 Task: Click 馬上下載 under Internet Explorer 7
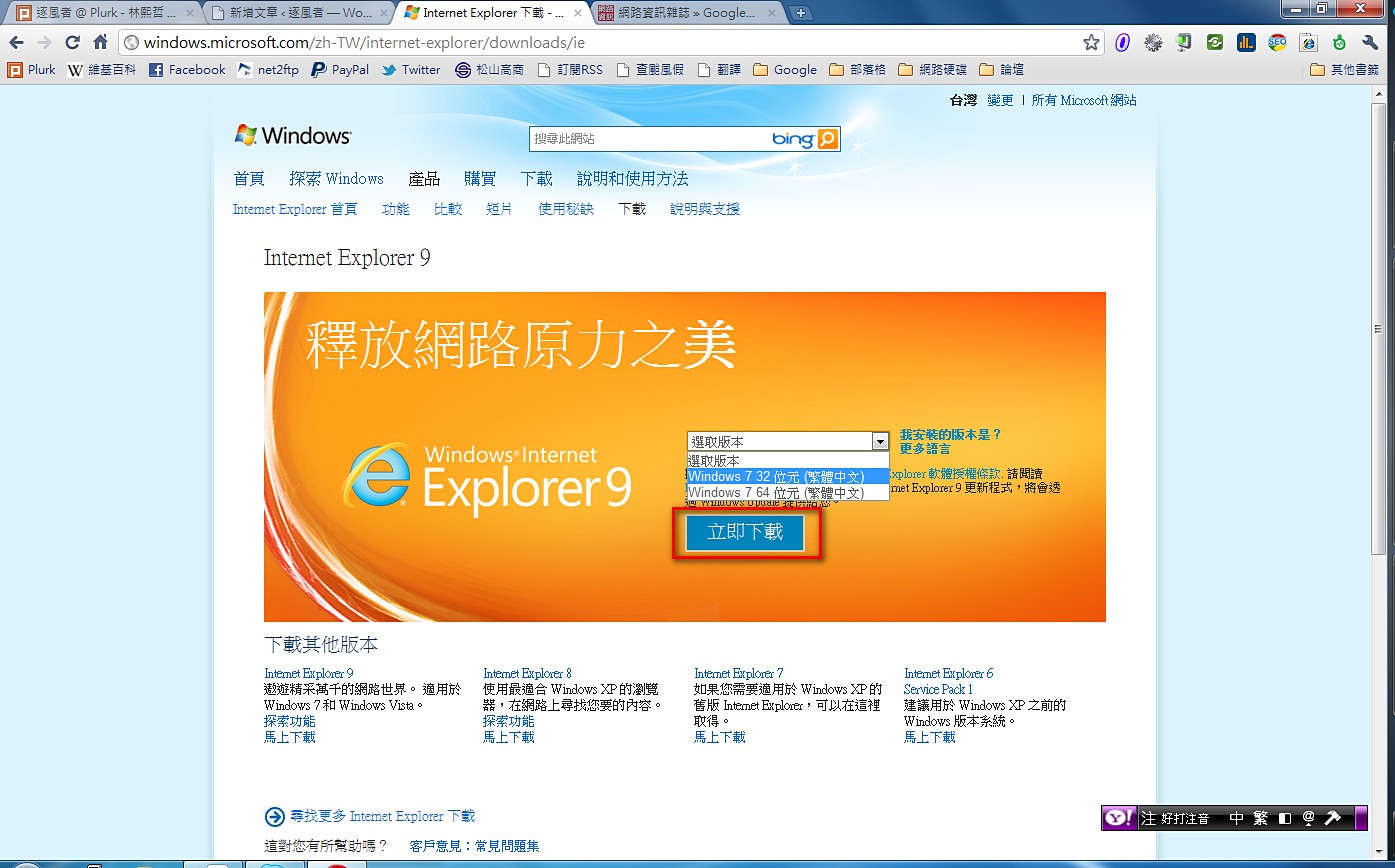[x=720, y=737]
